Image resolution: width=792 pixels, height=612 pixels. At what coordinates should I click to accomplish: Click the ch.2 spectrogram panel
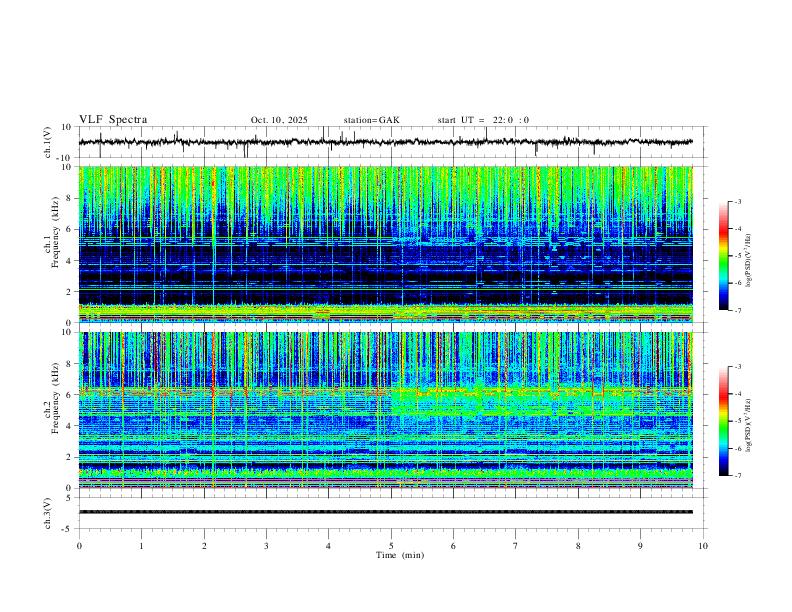[385, 410]
